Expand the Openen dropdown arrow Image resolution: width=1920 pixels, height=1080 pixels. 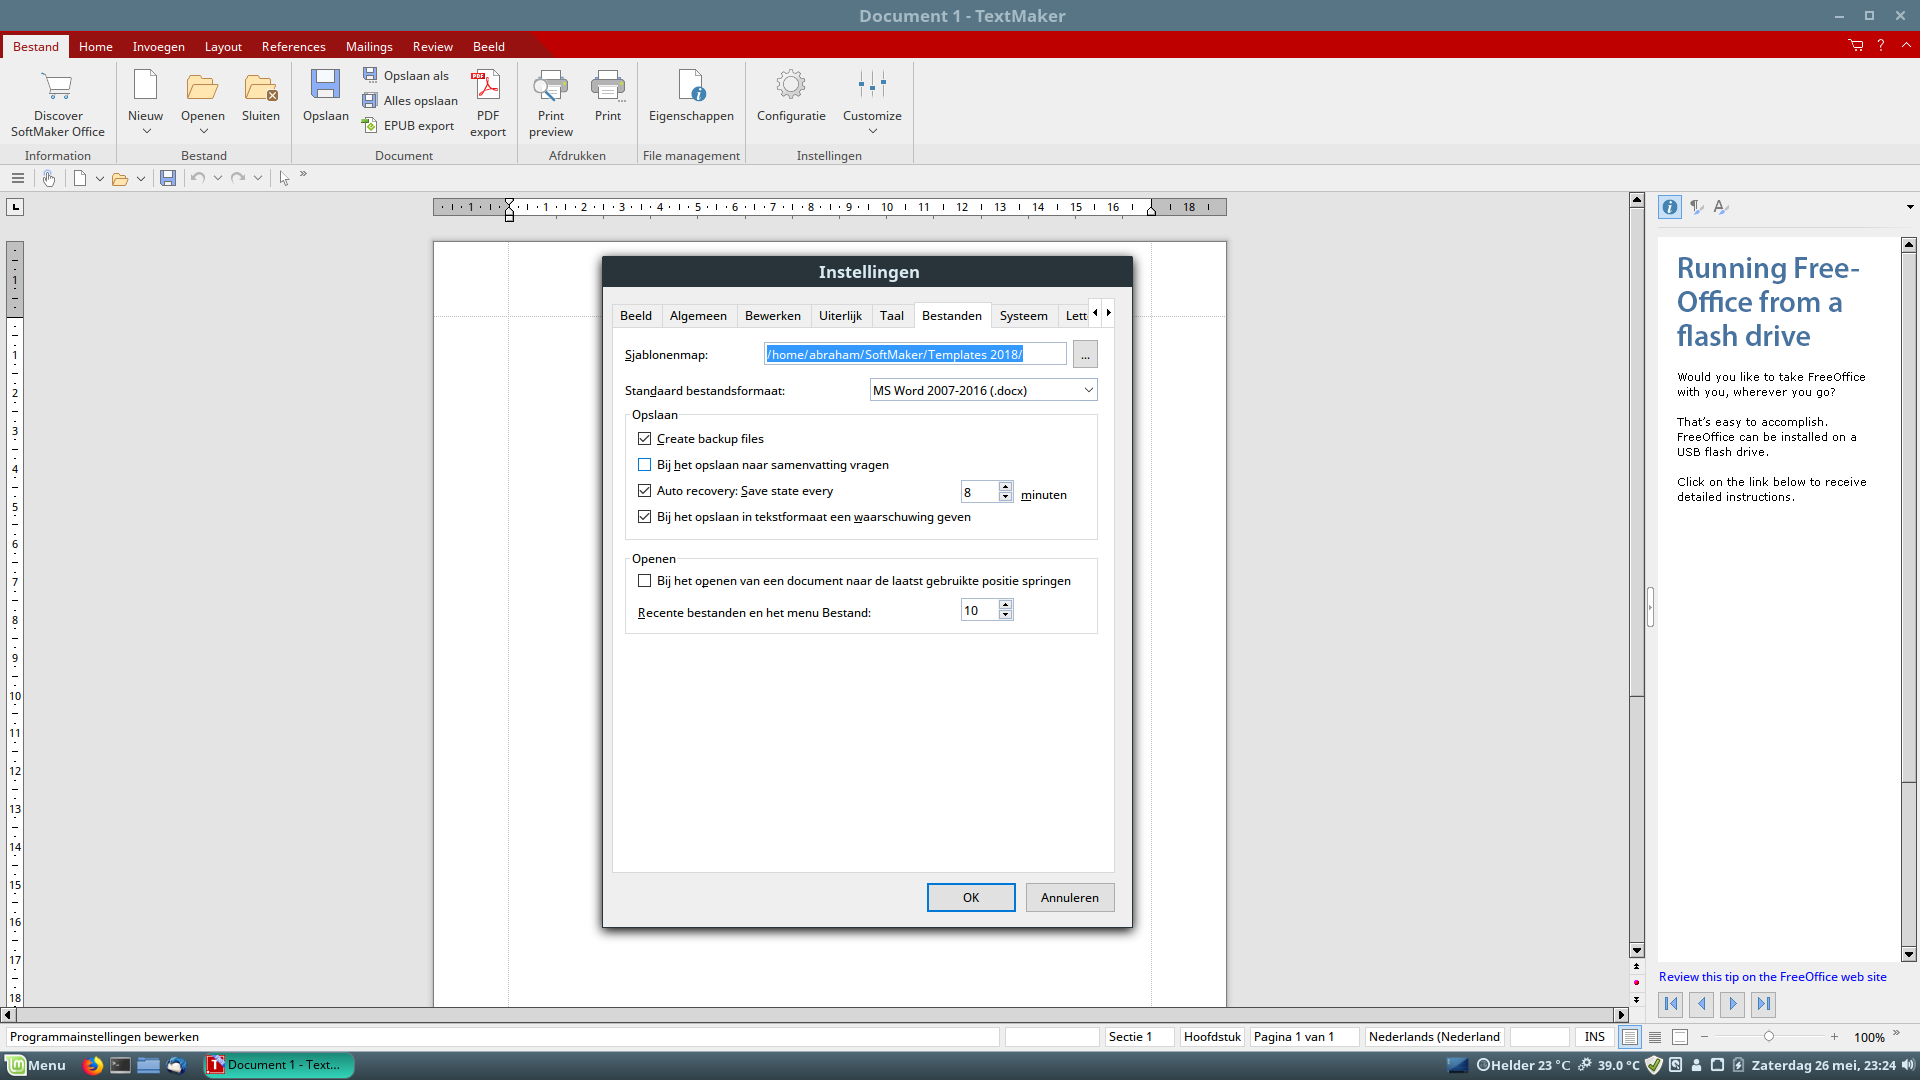pos(203,132)
